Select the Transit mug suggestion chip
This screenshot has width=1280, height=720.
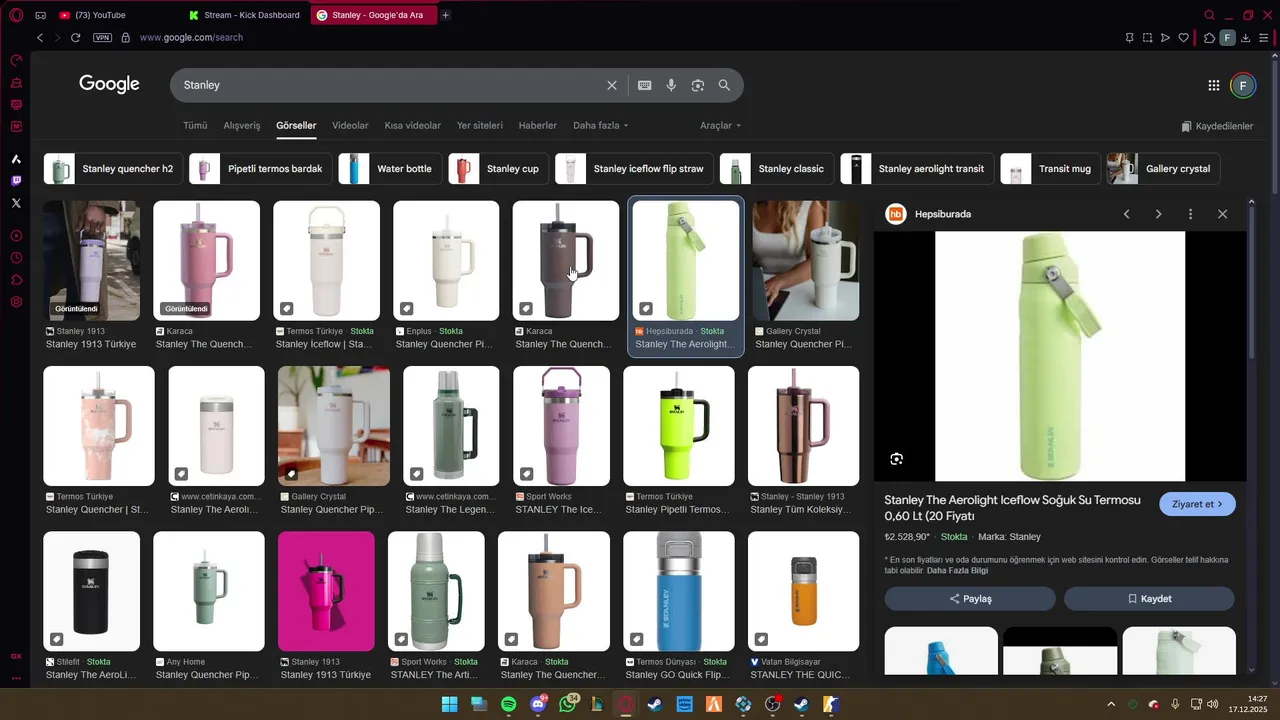[1051, 169]
